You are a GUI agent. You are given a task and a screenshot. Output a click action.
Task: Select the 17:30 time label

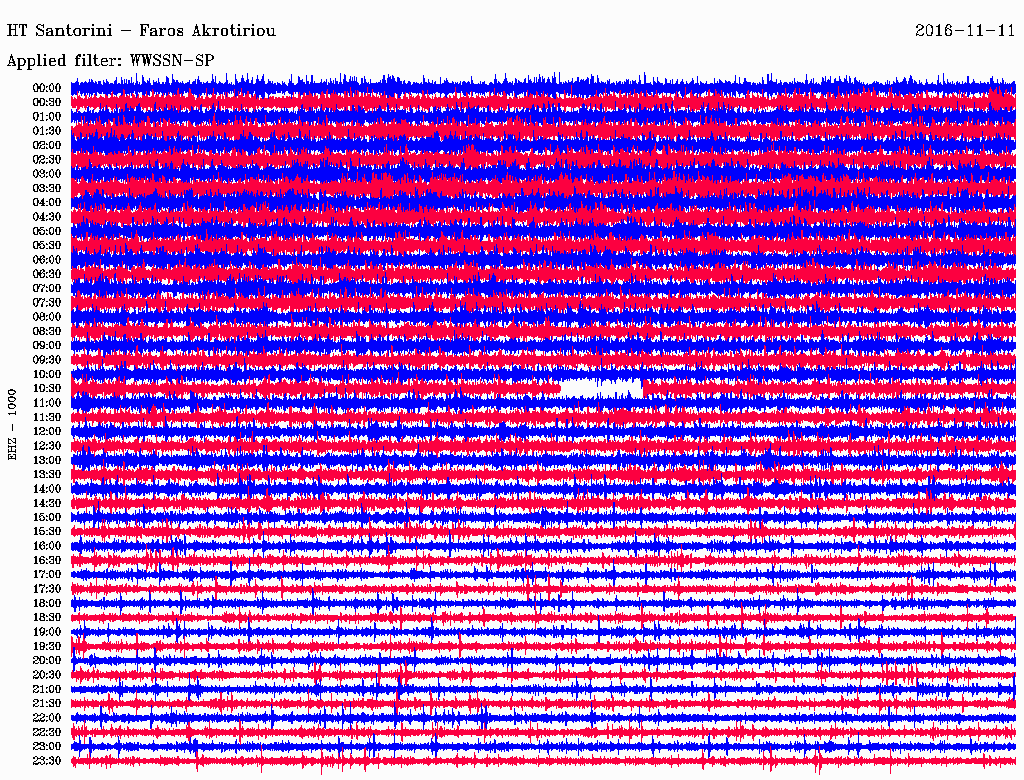click(47, 589)
